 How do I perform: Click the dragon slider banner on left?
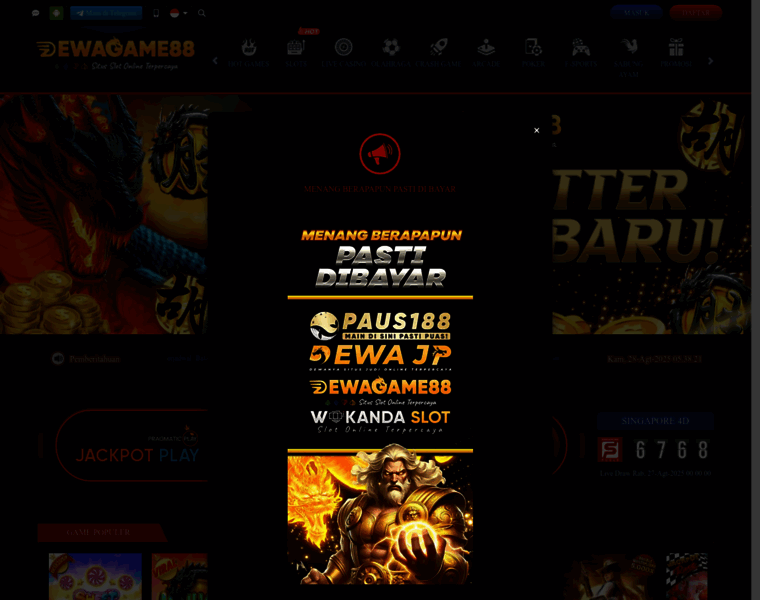coord(104,214)
